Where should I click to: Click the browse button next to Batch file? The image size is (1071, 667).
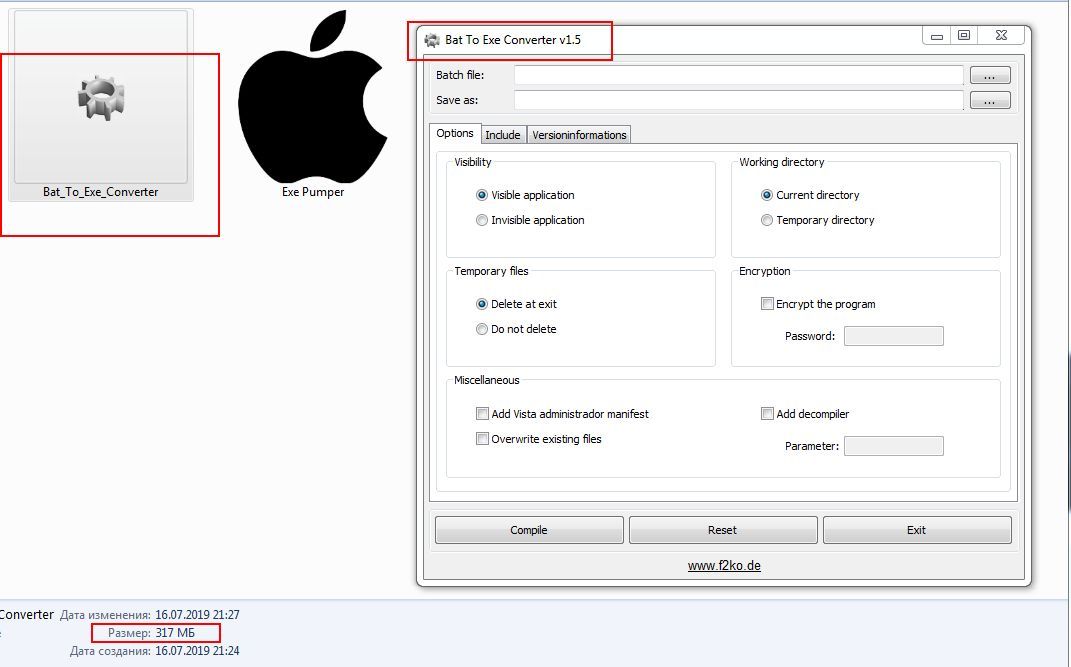(990, 75)
